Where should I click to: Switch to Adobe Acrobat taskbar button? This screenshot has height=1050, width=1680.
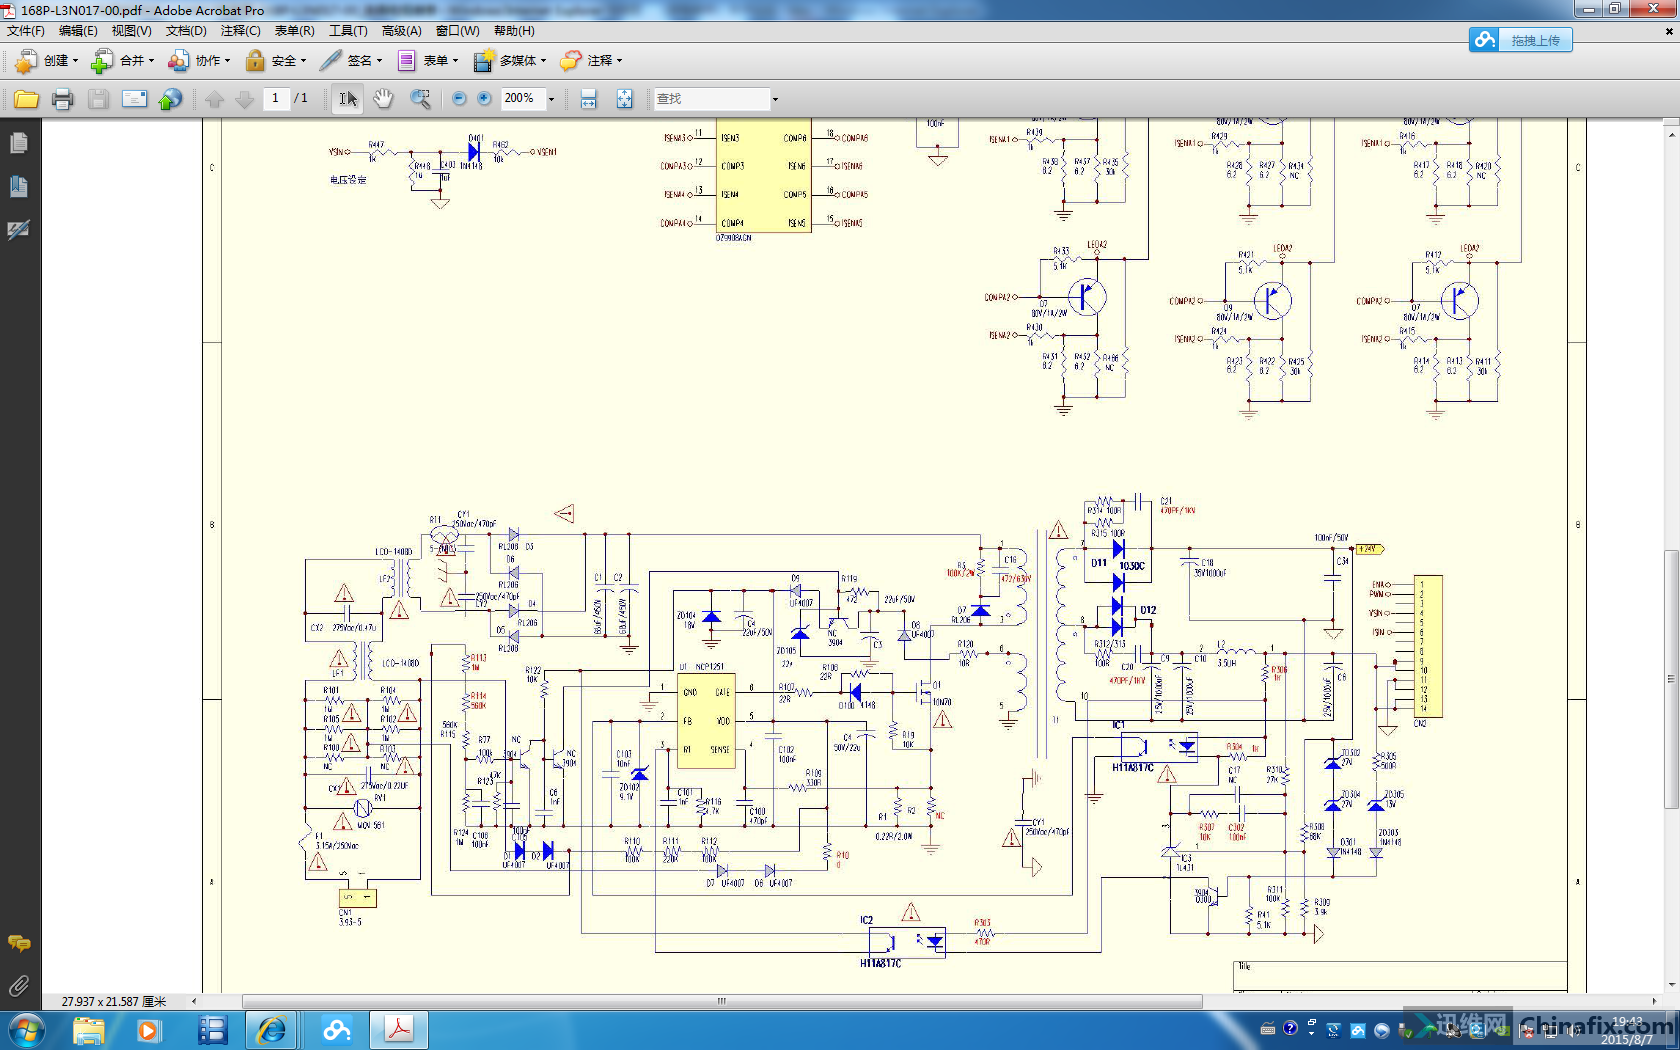click(399, 1030)
